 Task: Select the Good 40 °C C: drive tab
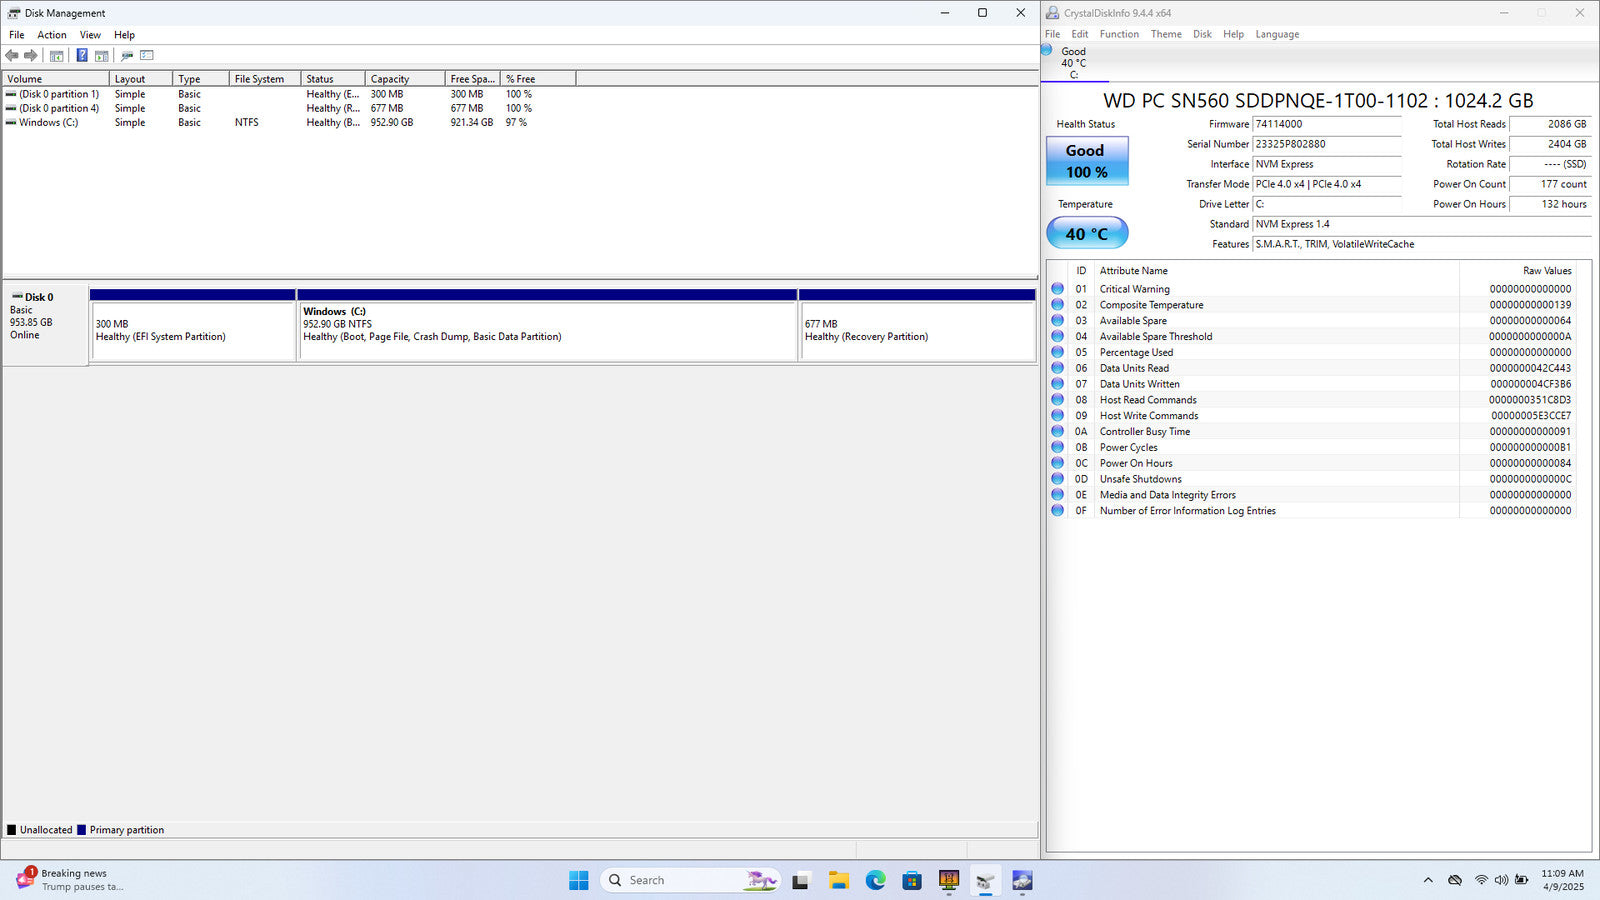tap(1074, 62)
